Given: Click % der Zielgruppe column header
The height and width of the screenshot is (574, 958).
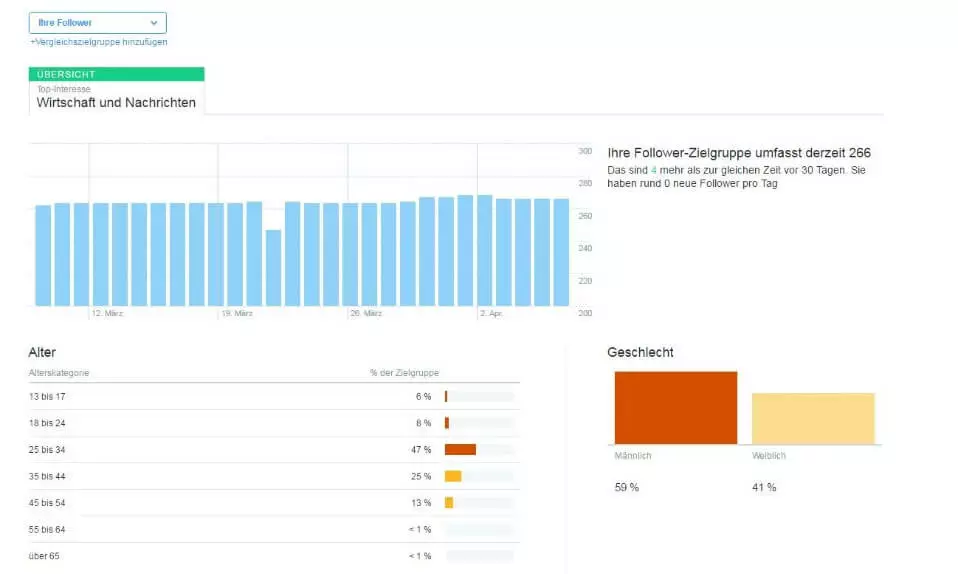Looking at the screenshot, I should click(x=404, y=373).
